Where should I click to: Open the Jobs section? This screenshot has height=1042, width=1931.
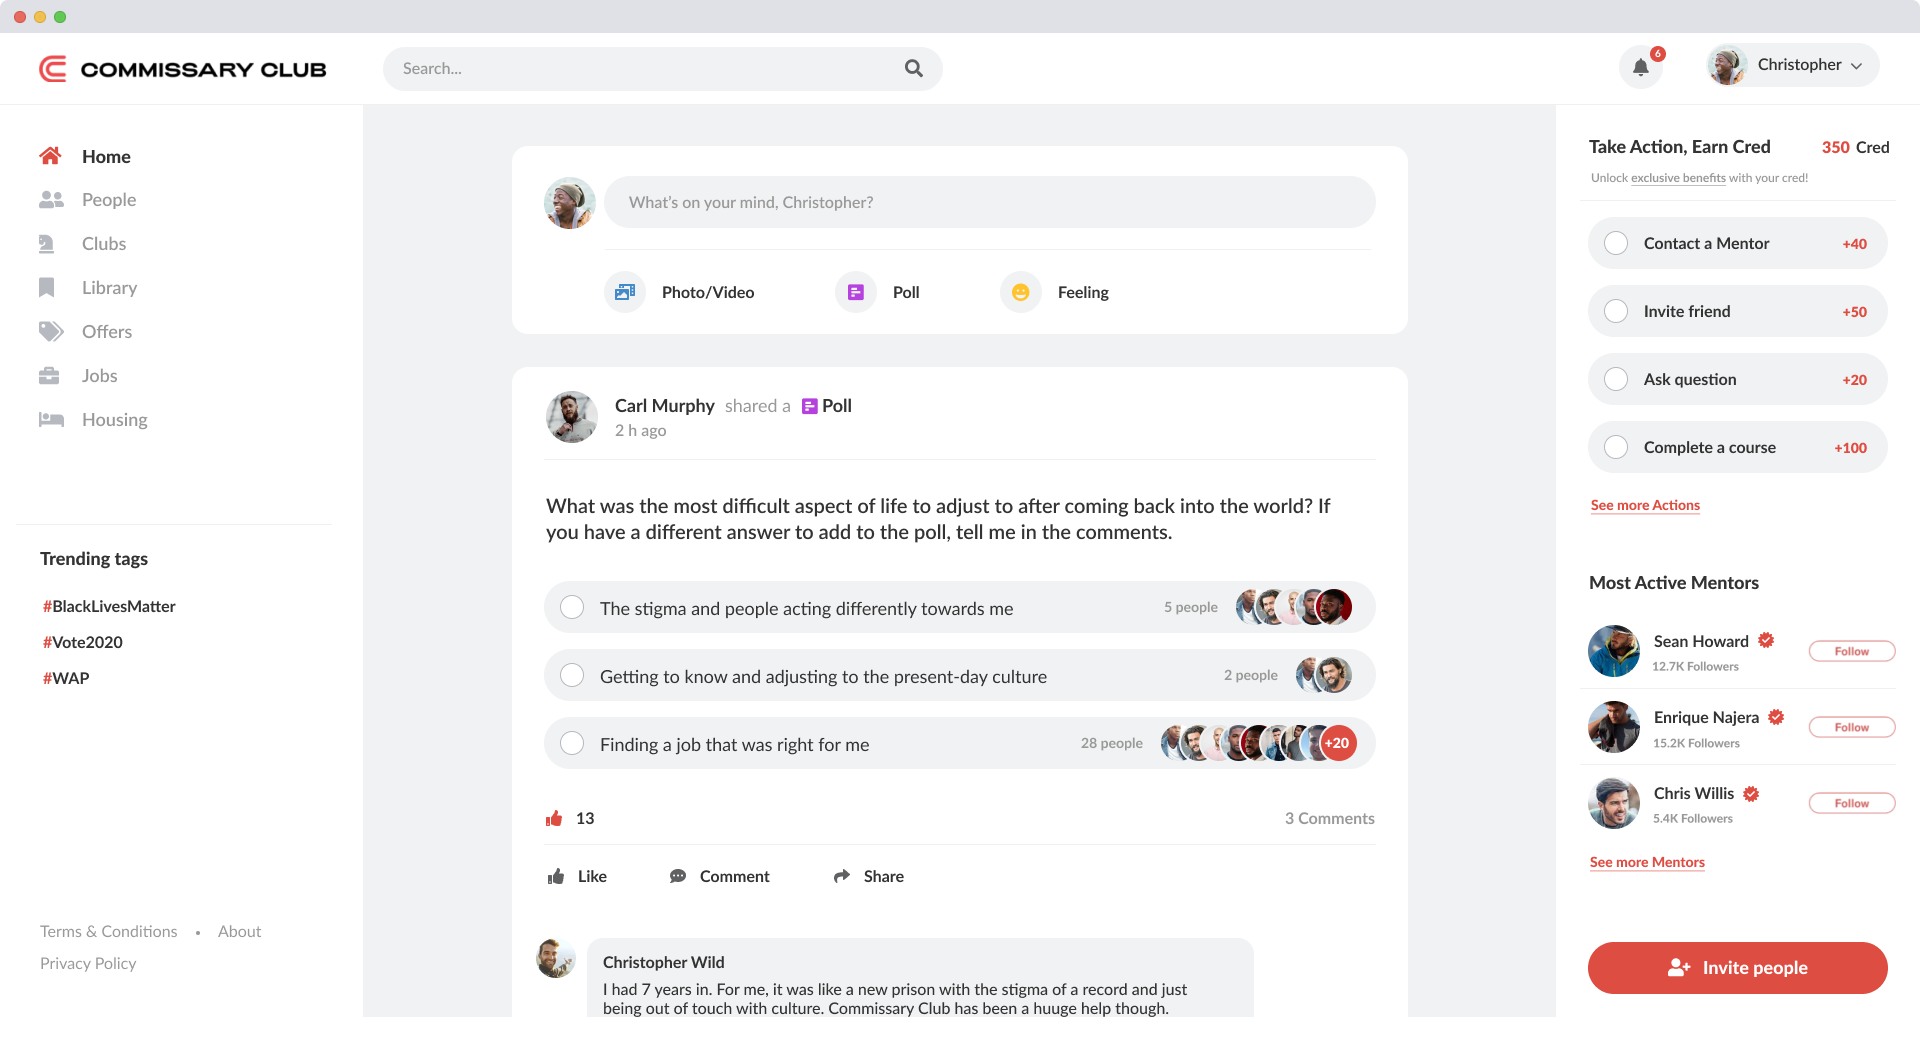point(99,376)
